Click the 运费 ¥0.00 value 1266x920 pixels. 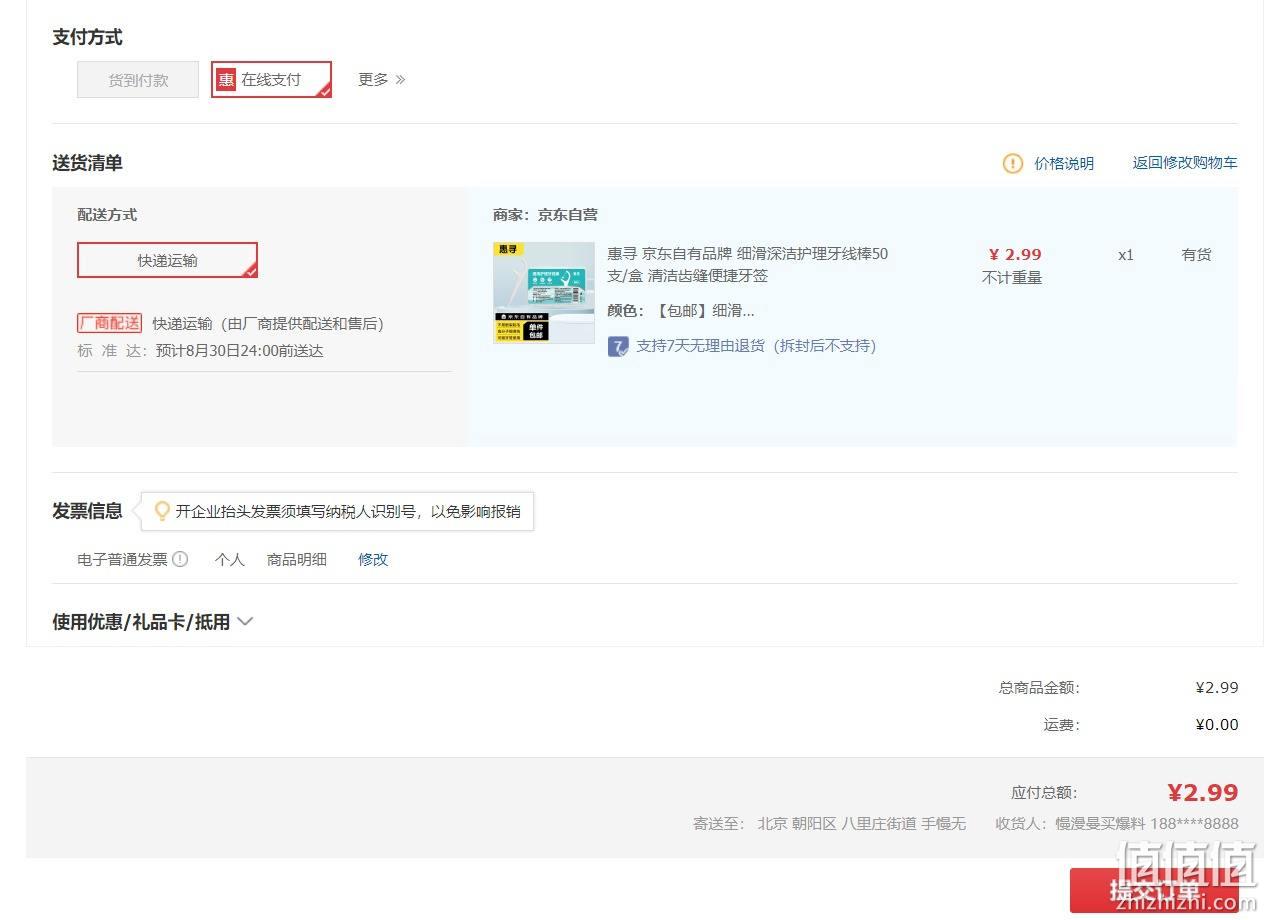pos(1217,724)
